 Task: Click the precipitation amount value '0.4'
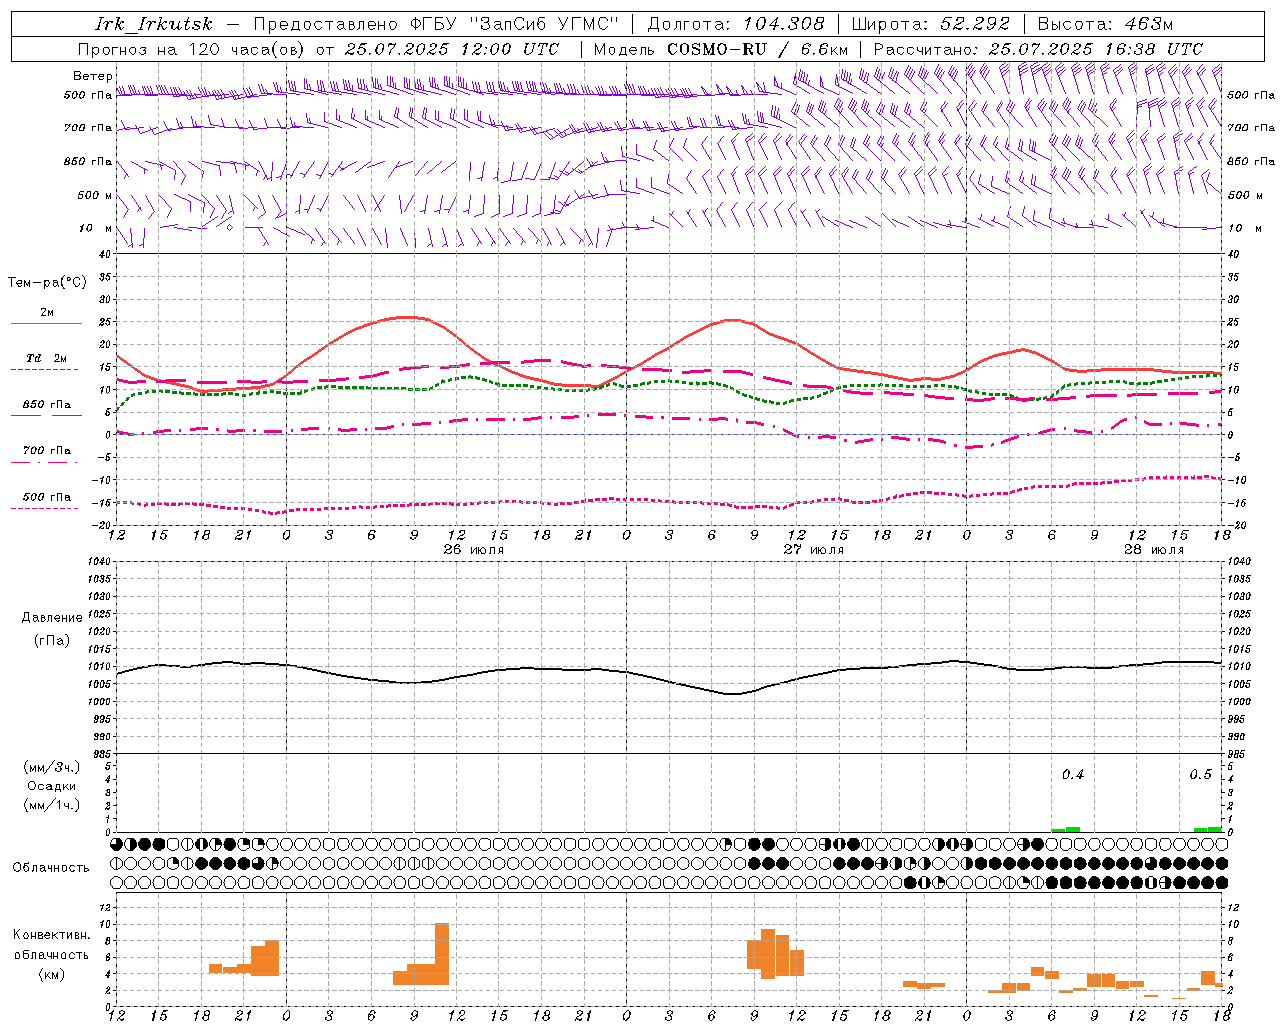pyautogui.click(x=1073, y=775)
